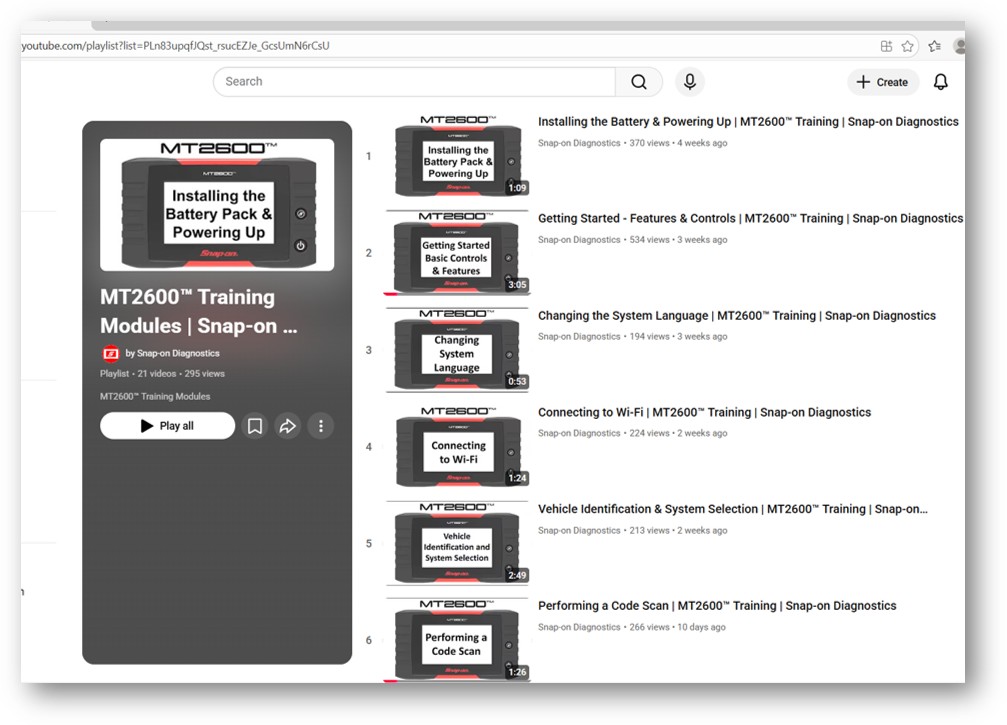Open Getting Started Basic Controls thumbnail
The image size is (1007, 725).
[458, 253]
